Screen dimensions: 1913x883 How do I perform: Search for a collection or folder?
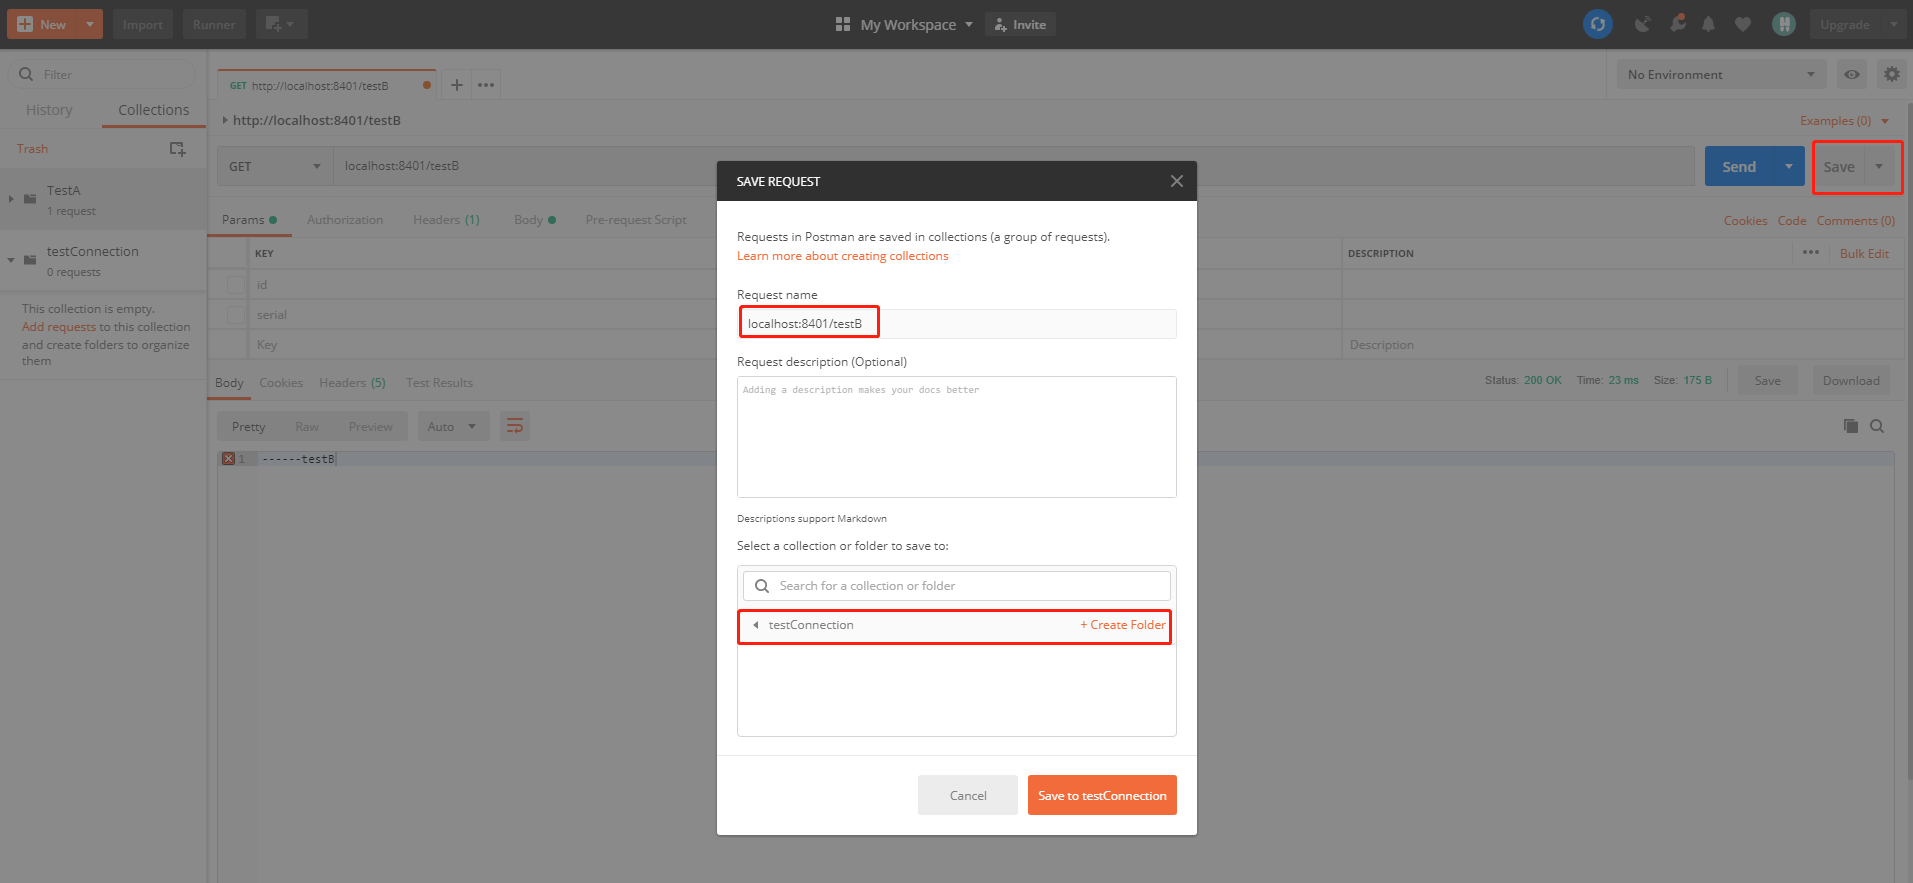click(x=956, y=586)
